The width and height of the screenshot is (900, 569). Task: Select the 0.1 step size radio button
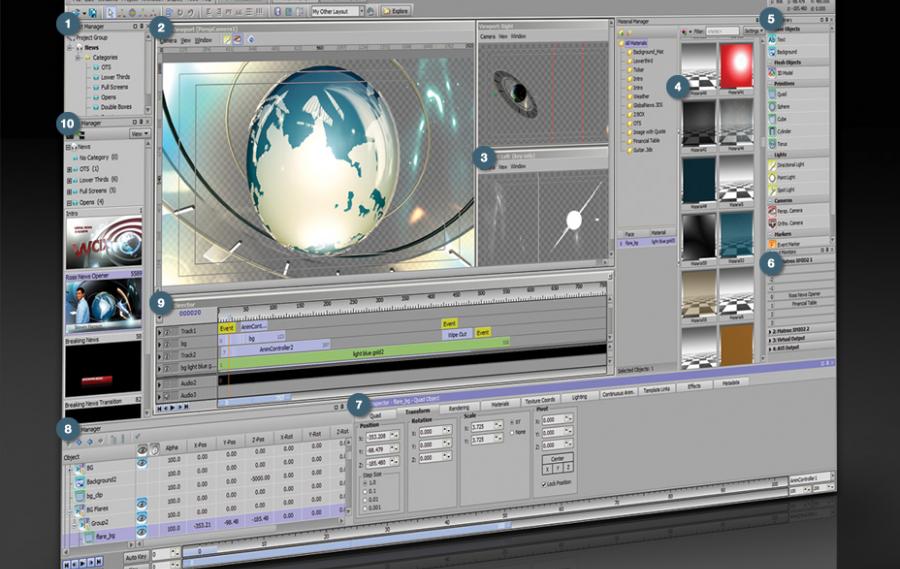coord(364,492)
